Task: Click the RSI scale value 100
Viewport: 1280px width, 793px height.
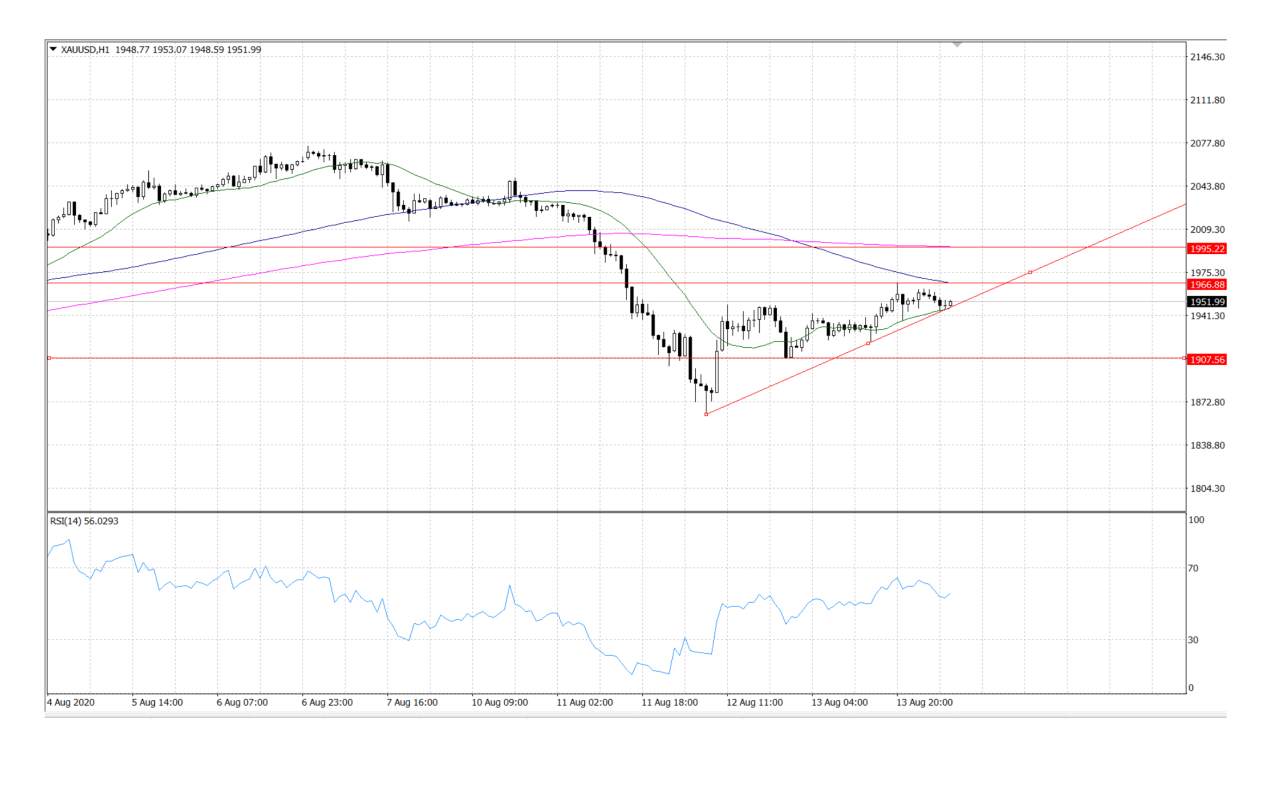Action: (x=1197, y=521)
